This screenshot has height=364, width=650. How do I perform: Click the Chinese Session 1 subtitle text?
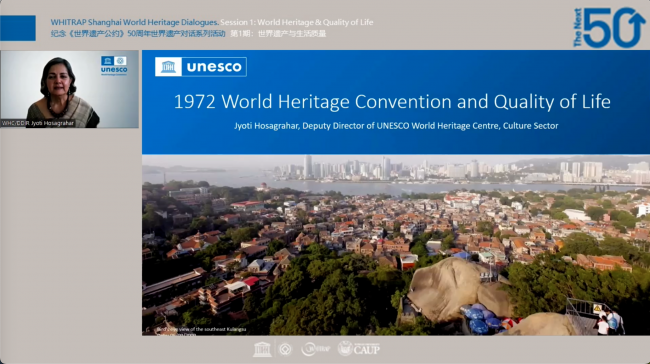pyautogui.click(x=278, y=34)
